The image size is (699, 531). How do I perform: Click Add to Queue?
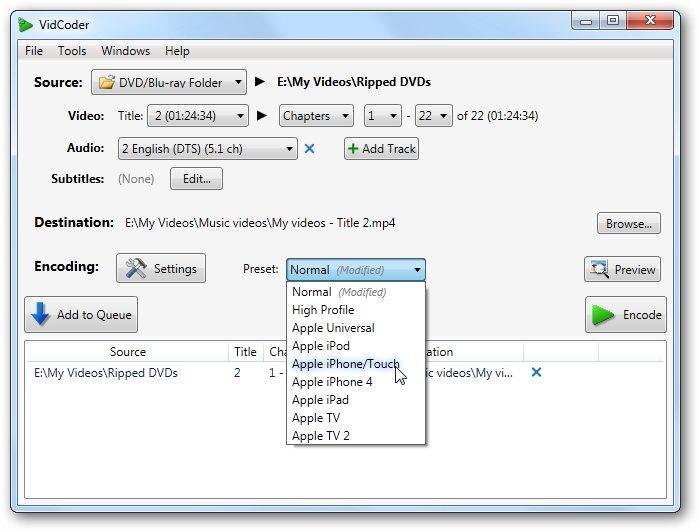click(x=81, y=314)
